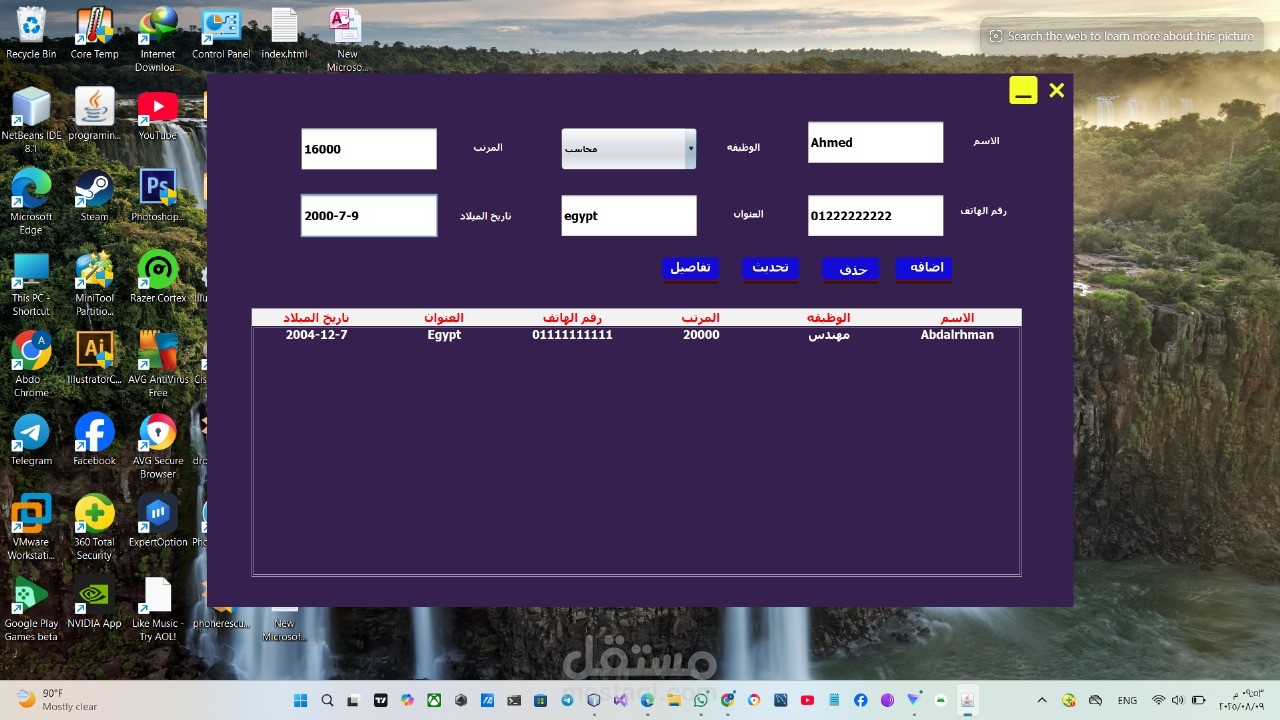This screenshot has width=1280, height=720.
Task: Open Internet Download Manager desktop shortcut
Action: point(157,40)
